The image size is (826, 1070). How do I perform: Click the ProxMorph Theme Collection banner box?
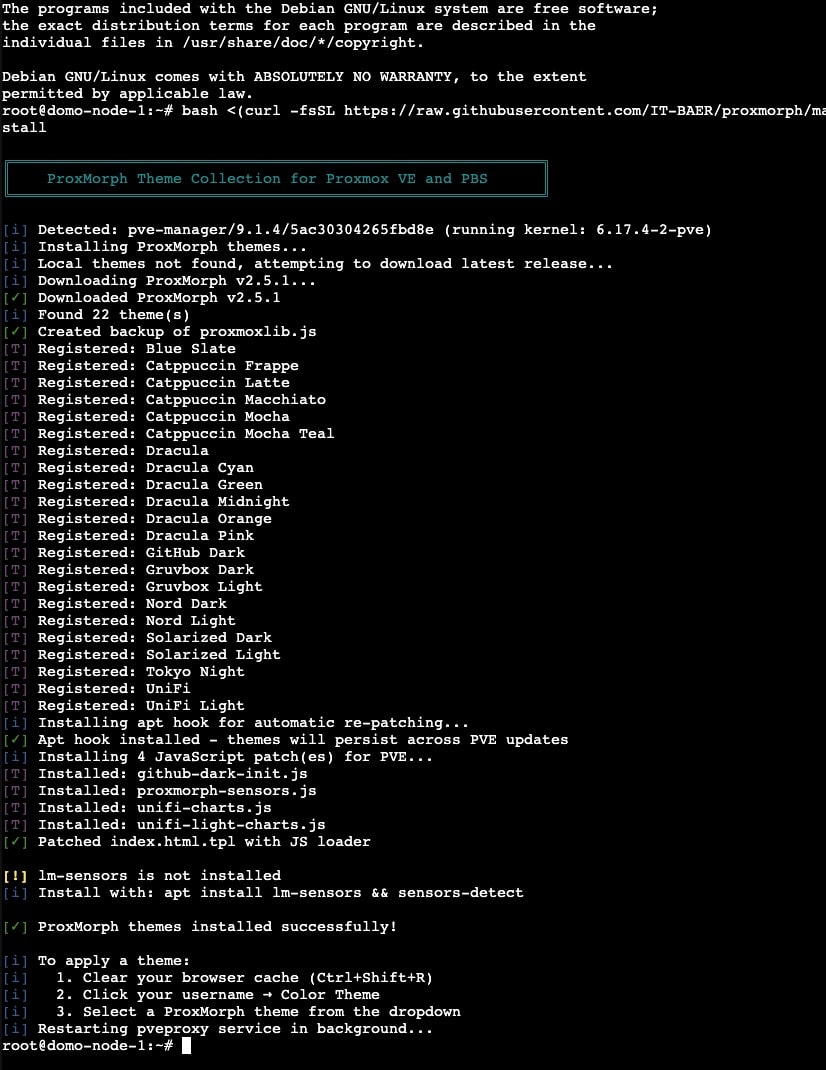276,179
